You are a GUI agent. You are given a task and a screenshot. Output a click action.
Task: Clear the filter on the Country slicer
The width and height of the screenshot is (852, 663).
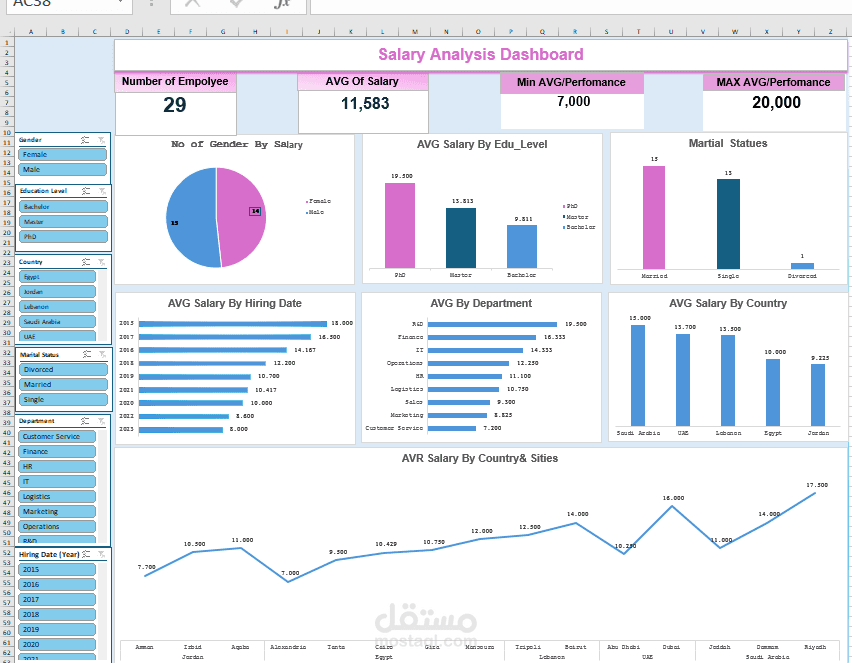pyautogui.click(x=102, y=262)
